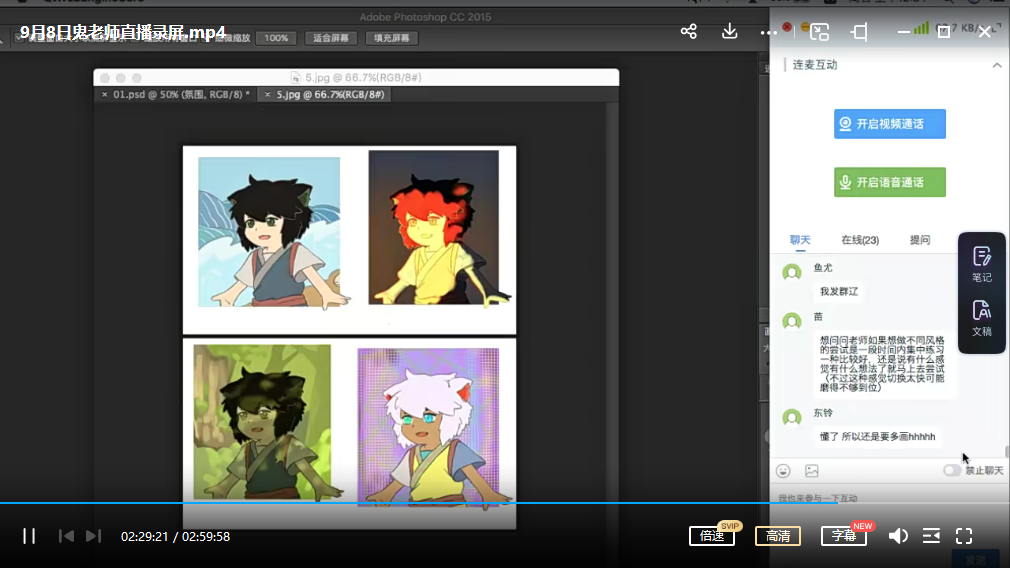Open the 笔记 notes sidebar tool
Screen dimensions: 1010x568
point(982,264)
